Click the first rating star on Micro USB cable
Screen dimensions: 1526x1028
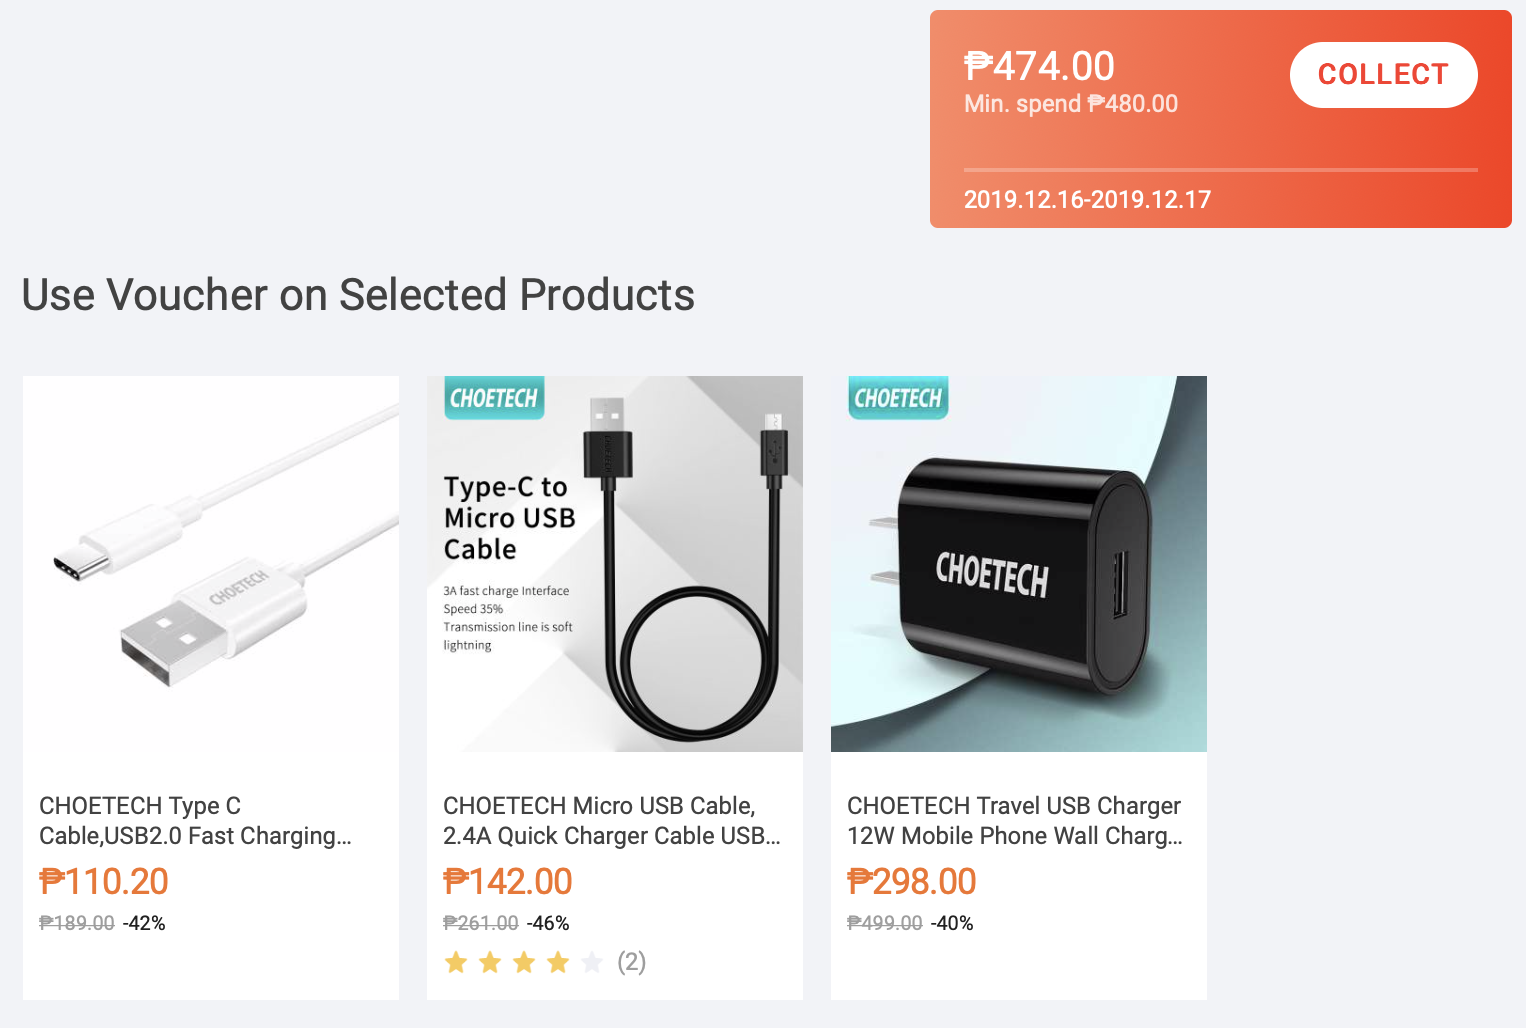(x=456, y=962)
